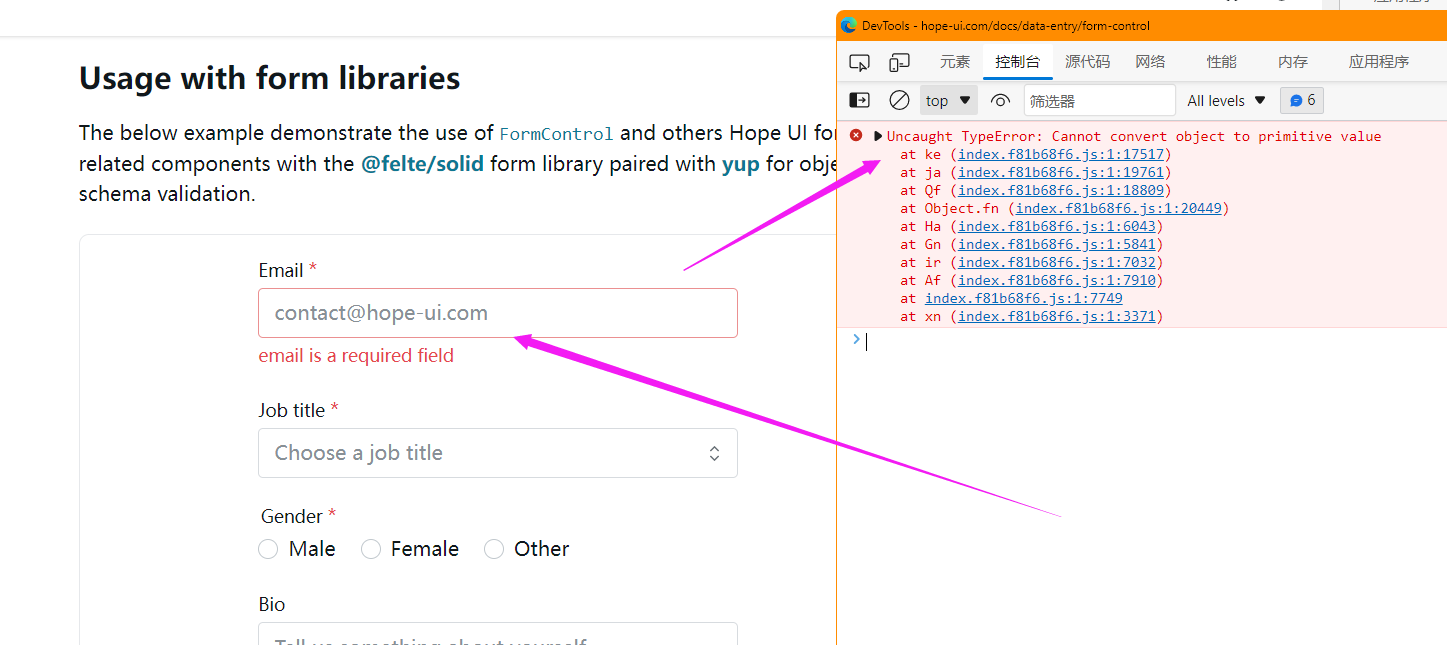Click the Uncaught TypeError message text
This screenshot has height=645, width=1447.
(x=1134, y=136)
